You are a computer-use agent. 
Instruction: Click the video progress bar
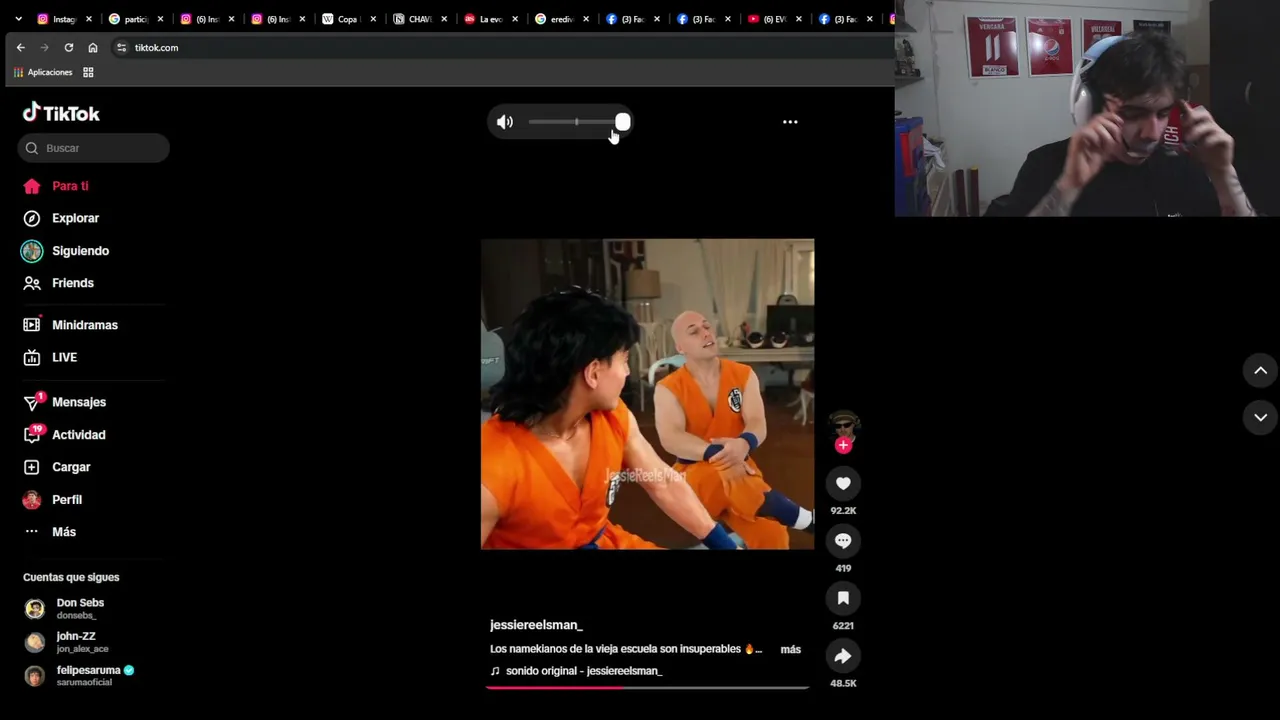coord(647,688)
